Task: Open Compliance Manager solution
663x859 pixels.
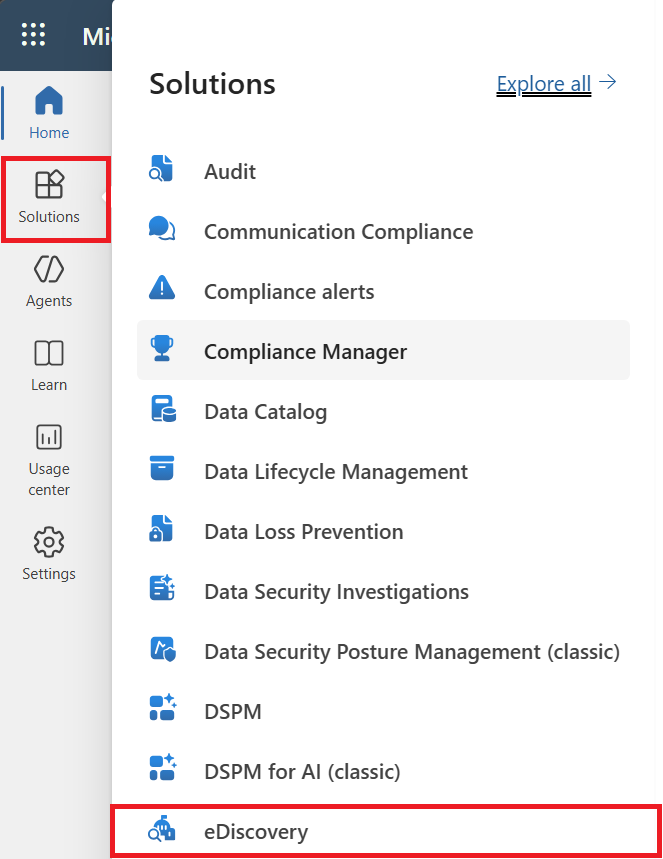Action: point(384,351)
